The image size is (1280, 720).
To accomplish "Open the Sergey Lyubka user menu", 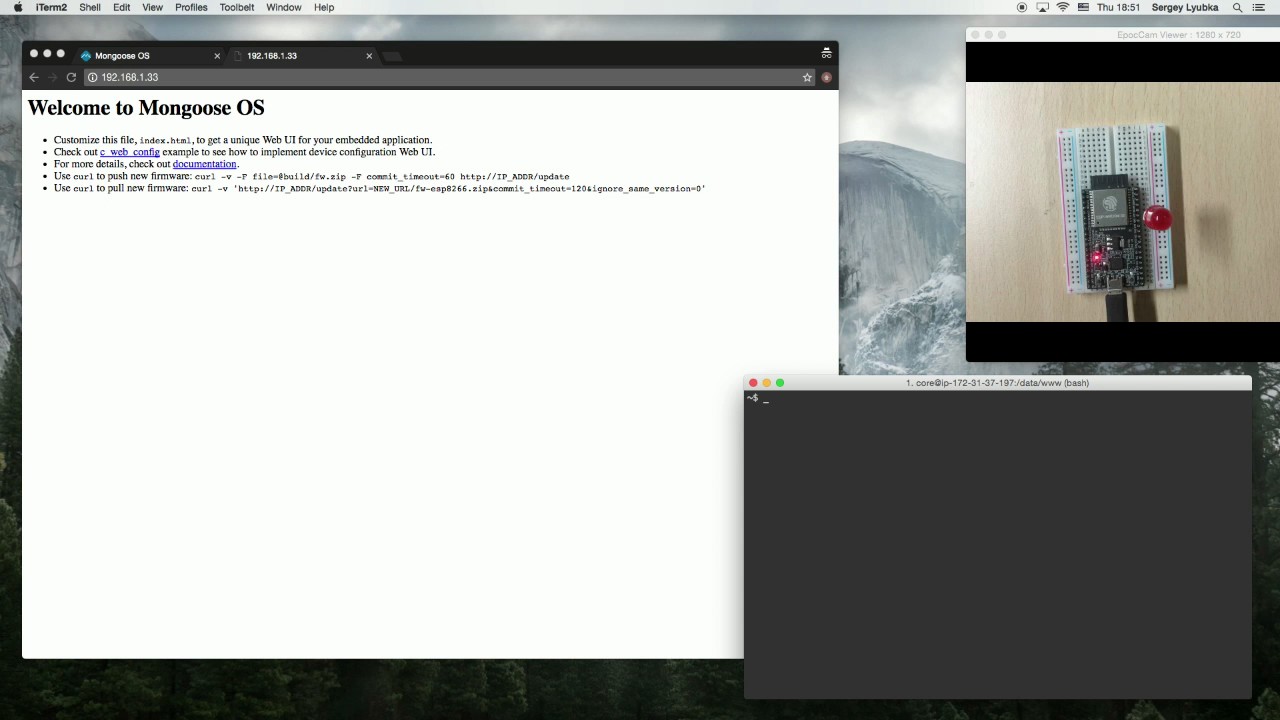I will [1185, 7].
